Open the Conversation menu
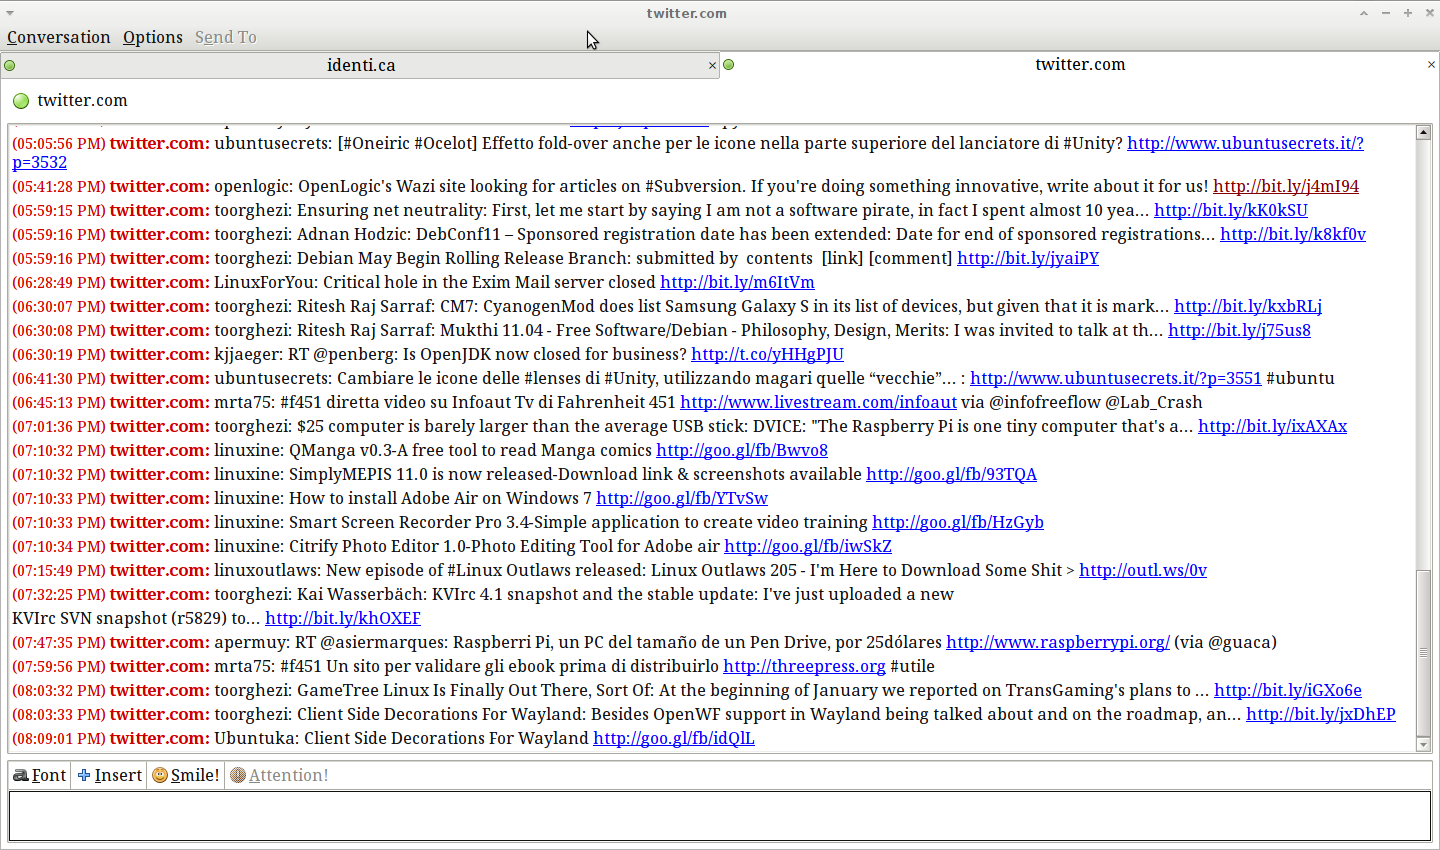The width and height of the screenshot is (1440, 850). tap(59, 37)
